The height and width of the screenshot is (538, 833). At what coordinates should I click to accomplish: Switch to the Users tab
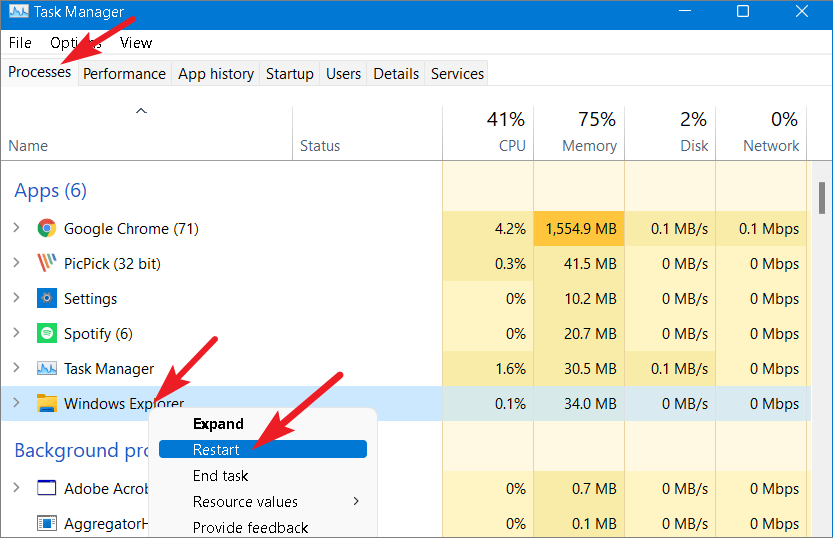coord(343,74)
